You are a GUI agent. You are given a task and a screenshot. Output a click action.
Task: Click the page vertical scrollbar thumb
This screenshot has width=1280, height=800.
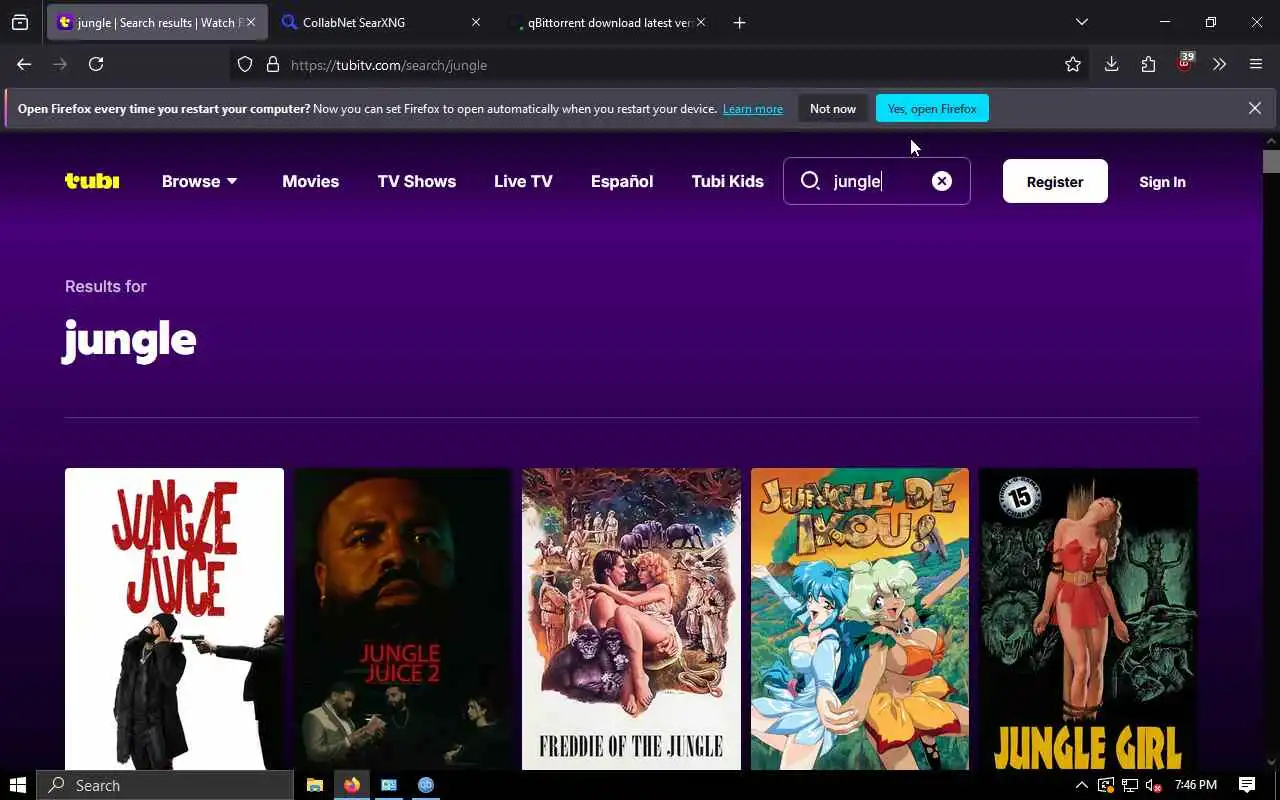tap(1271, 161)
